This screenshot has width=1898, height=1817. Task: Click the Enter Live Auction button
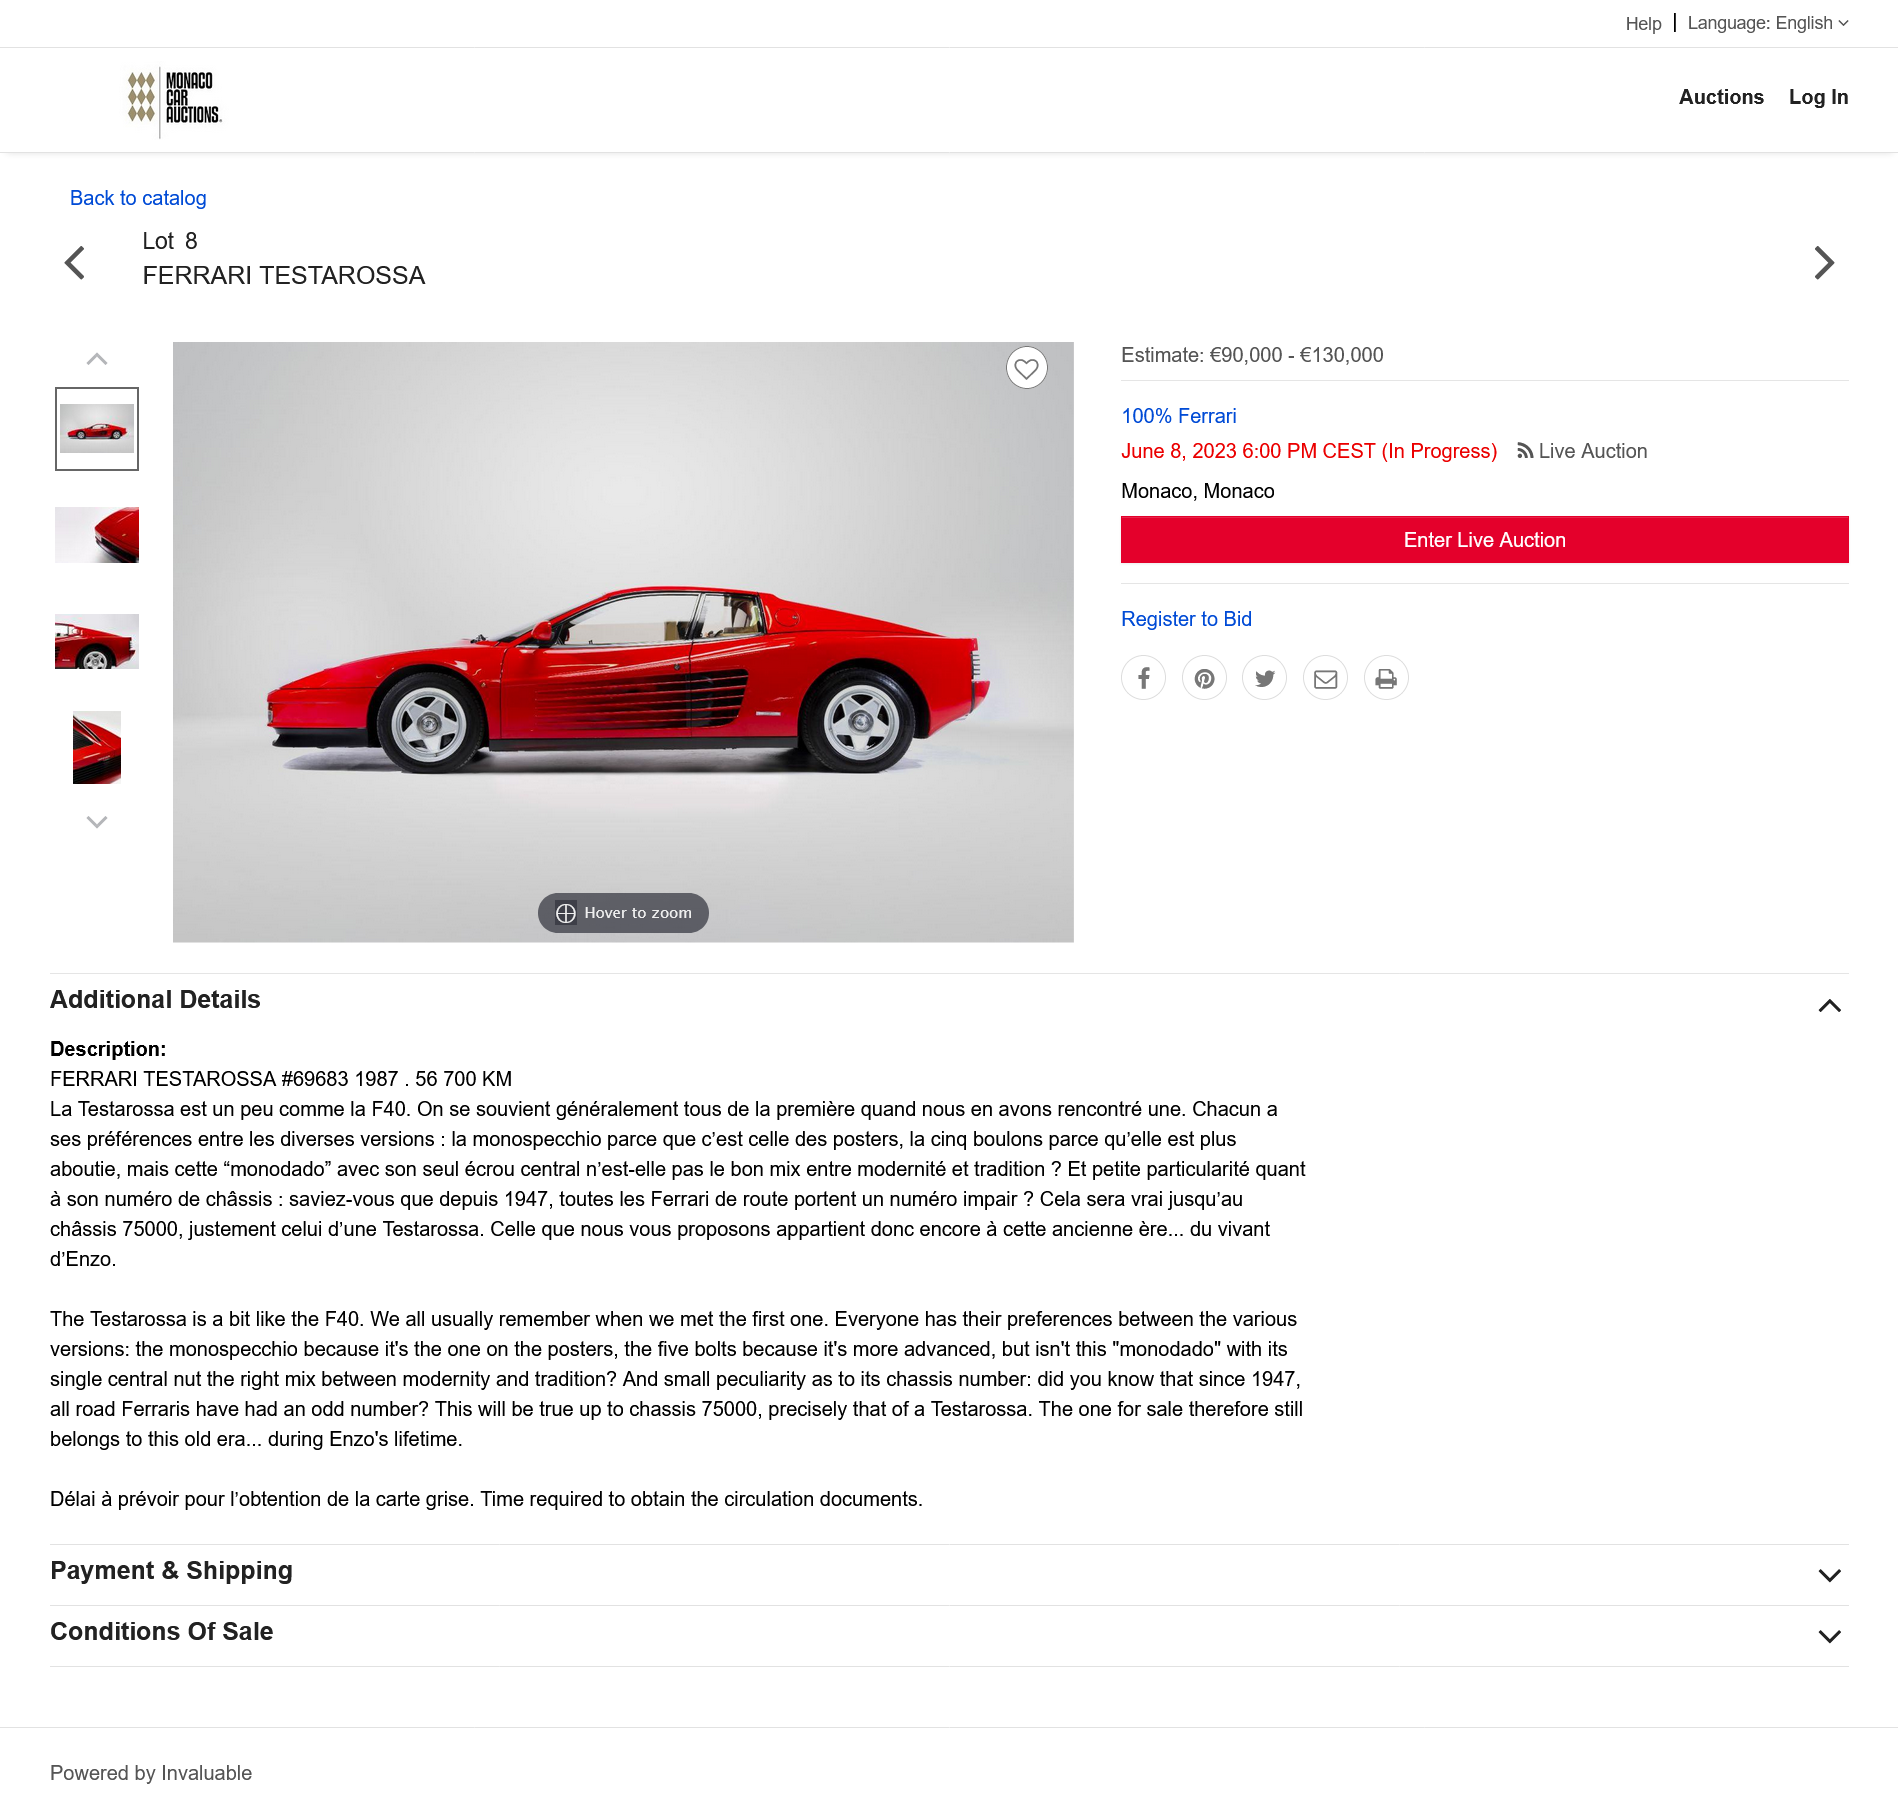tap(1484, 540)
